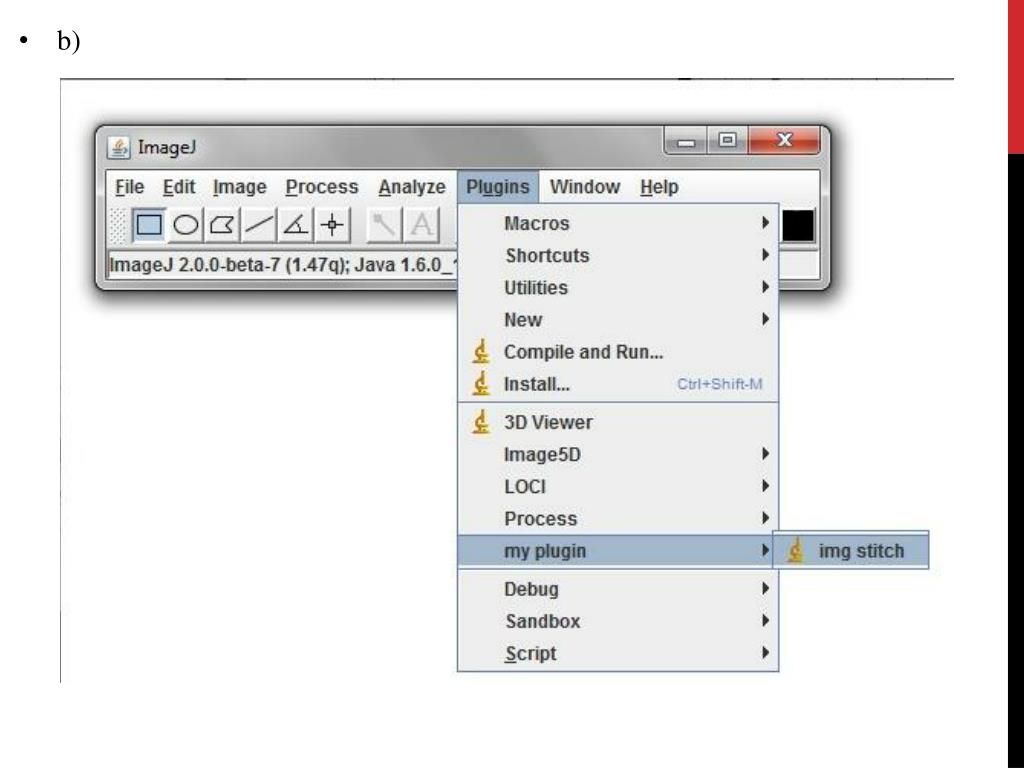The width and height of the screenshot is (1024, 768).
Task: Open the Analyze menu
Action: (412, 187)
